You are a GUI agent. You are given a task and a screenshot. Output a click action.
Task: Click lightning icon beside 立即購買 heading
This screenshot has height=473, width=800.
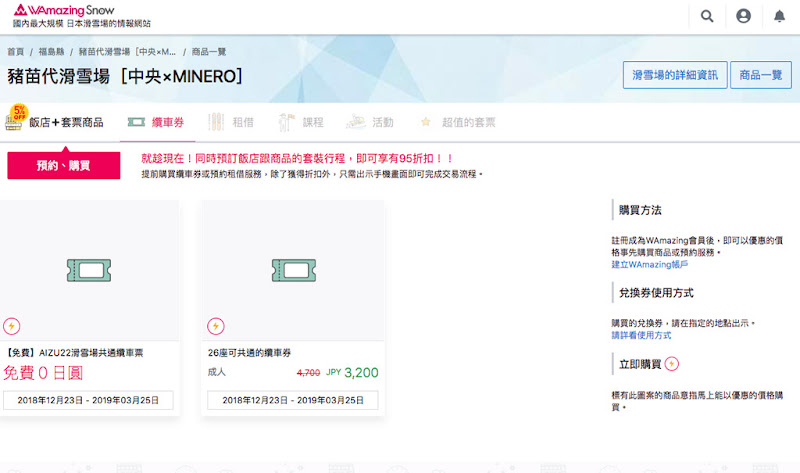click(671, 364)
